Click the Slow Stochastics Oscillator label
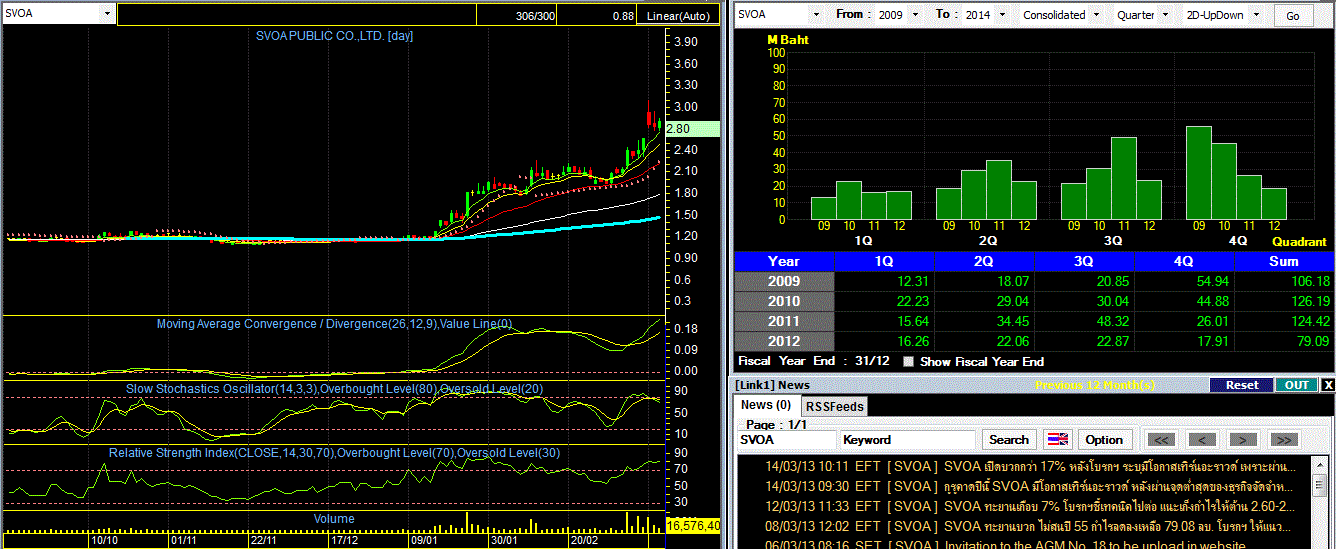The image size is (1336, 549). 334,388
